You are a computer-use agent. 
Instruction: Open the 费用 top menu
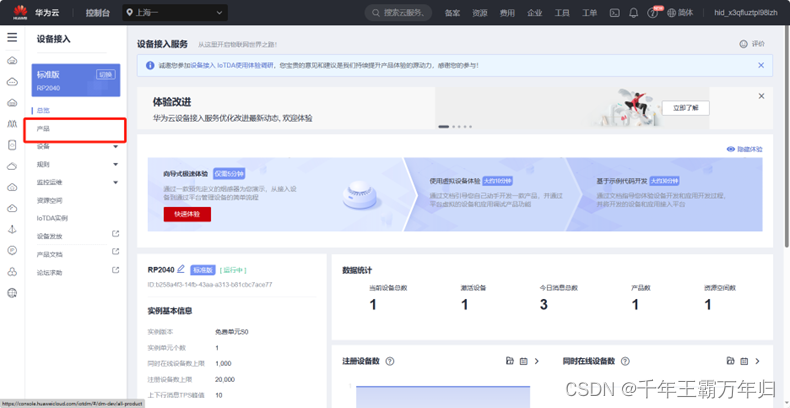[x=507, y=13]
